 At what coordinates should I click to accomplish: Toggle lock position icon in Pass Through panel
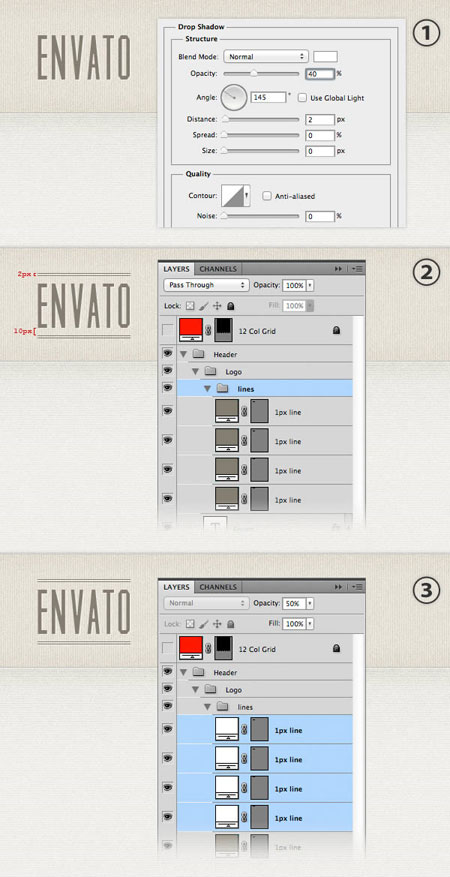coord(217,306)
